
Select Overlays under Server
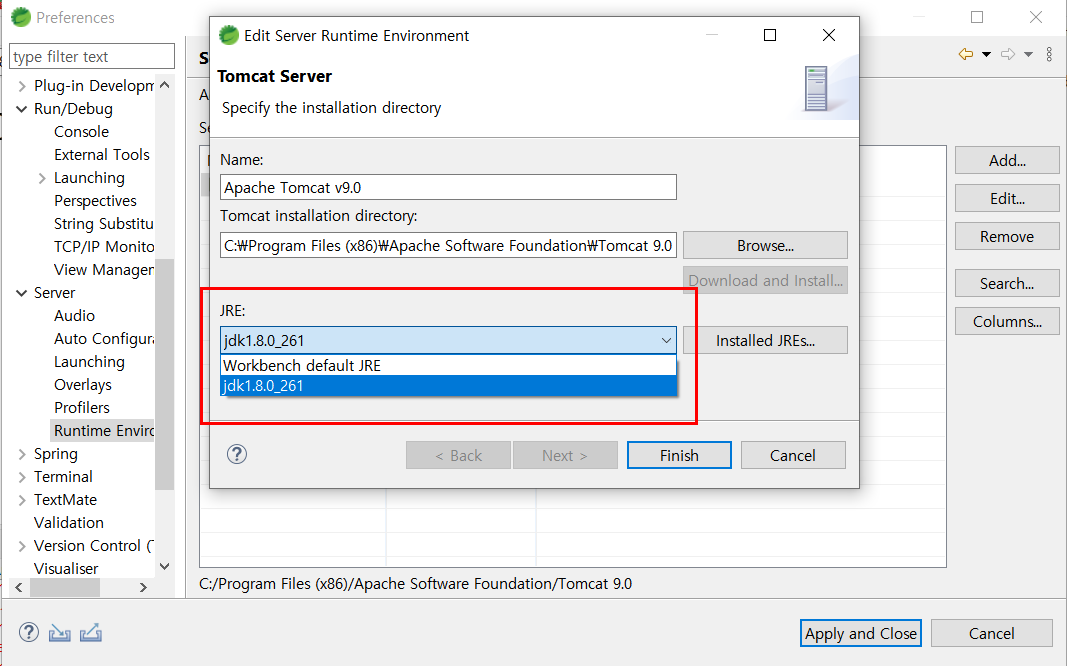pos(82,385)
